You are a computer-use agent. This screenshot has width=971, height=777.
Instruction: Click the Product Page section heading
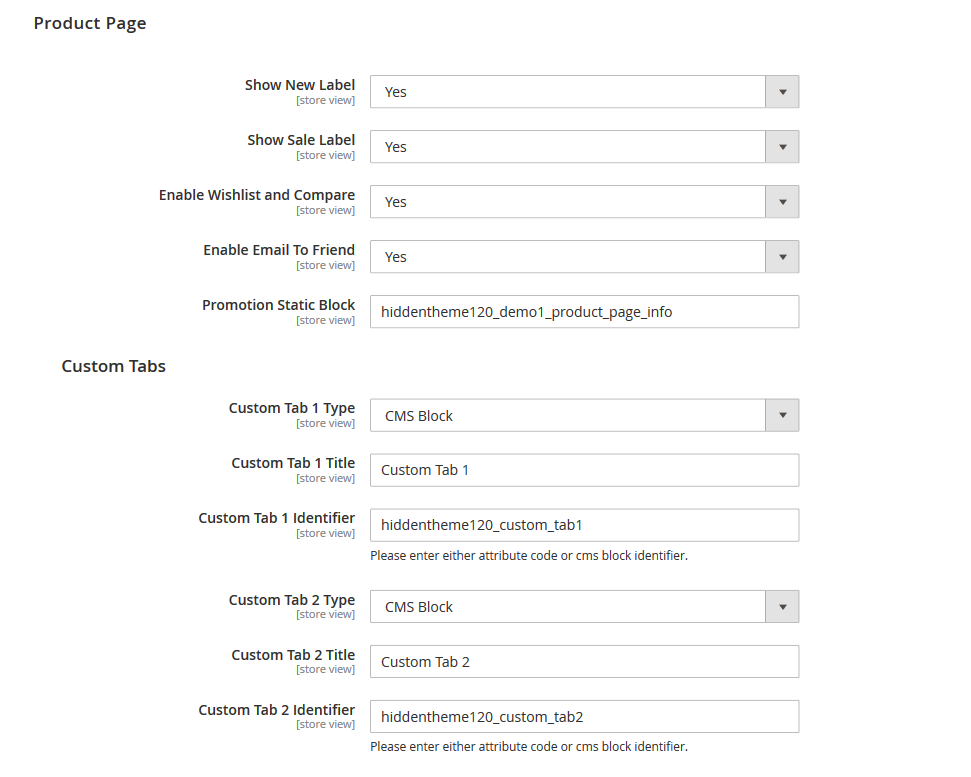(x=89, y=22)
